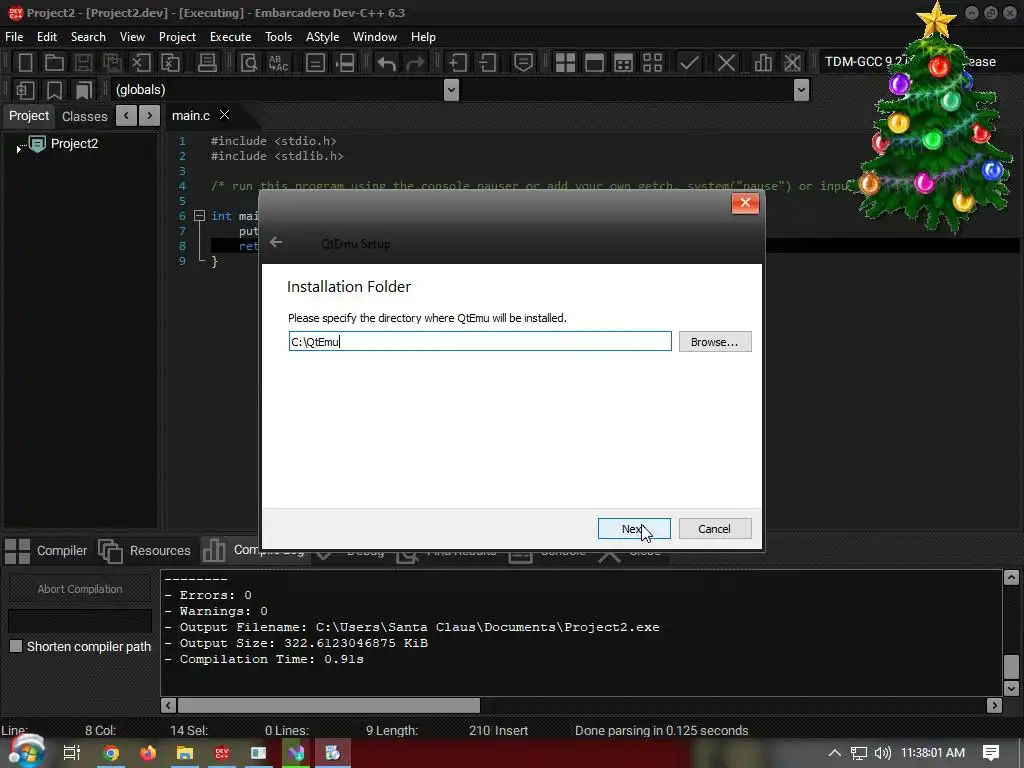Expand the Project2 tree node
This screenshot has height=768, width=1024.
pos(18,149)
